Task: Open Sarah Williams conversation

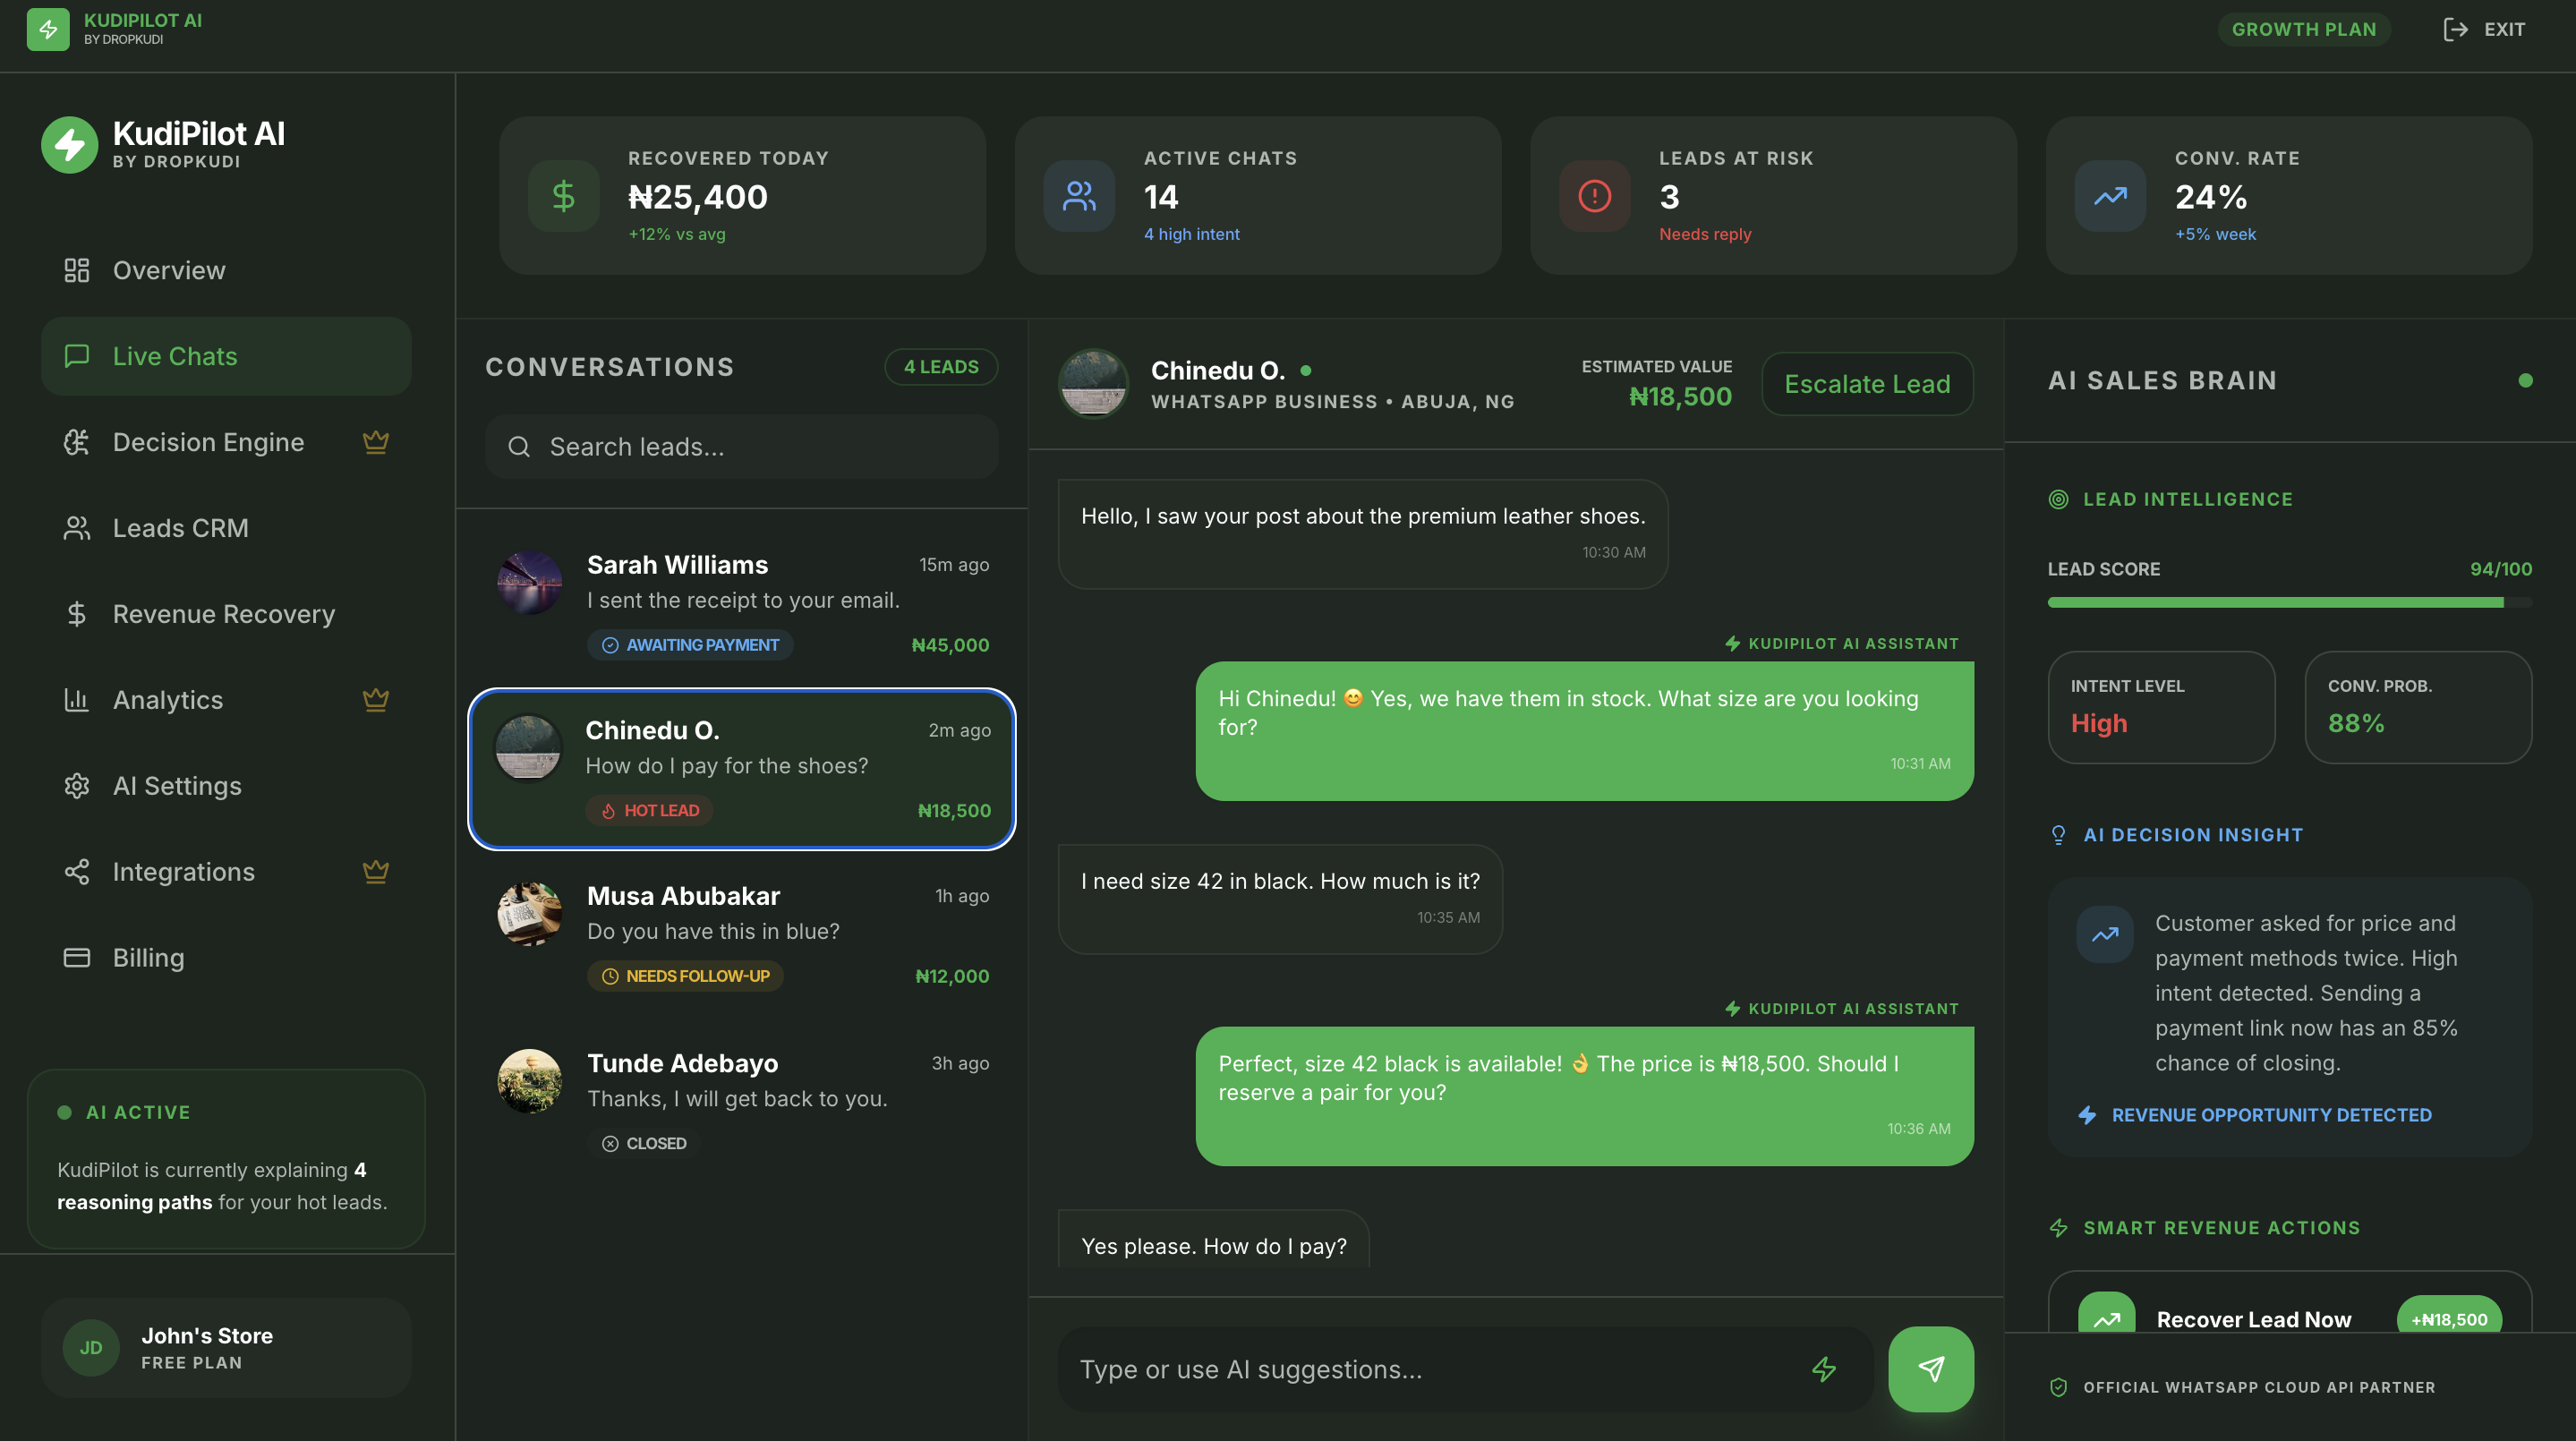Action: (742, 604)
